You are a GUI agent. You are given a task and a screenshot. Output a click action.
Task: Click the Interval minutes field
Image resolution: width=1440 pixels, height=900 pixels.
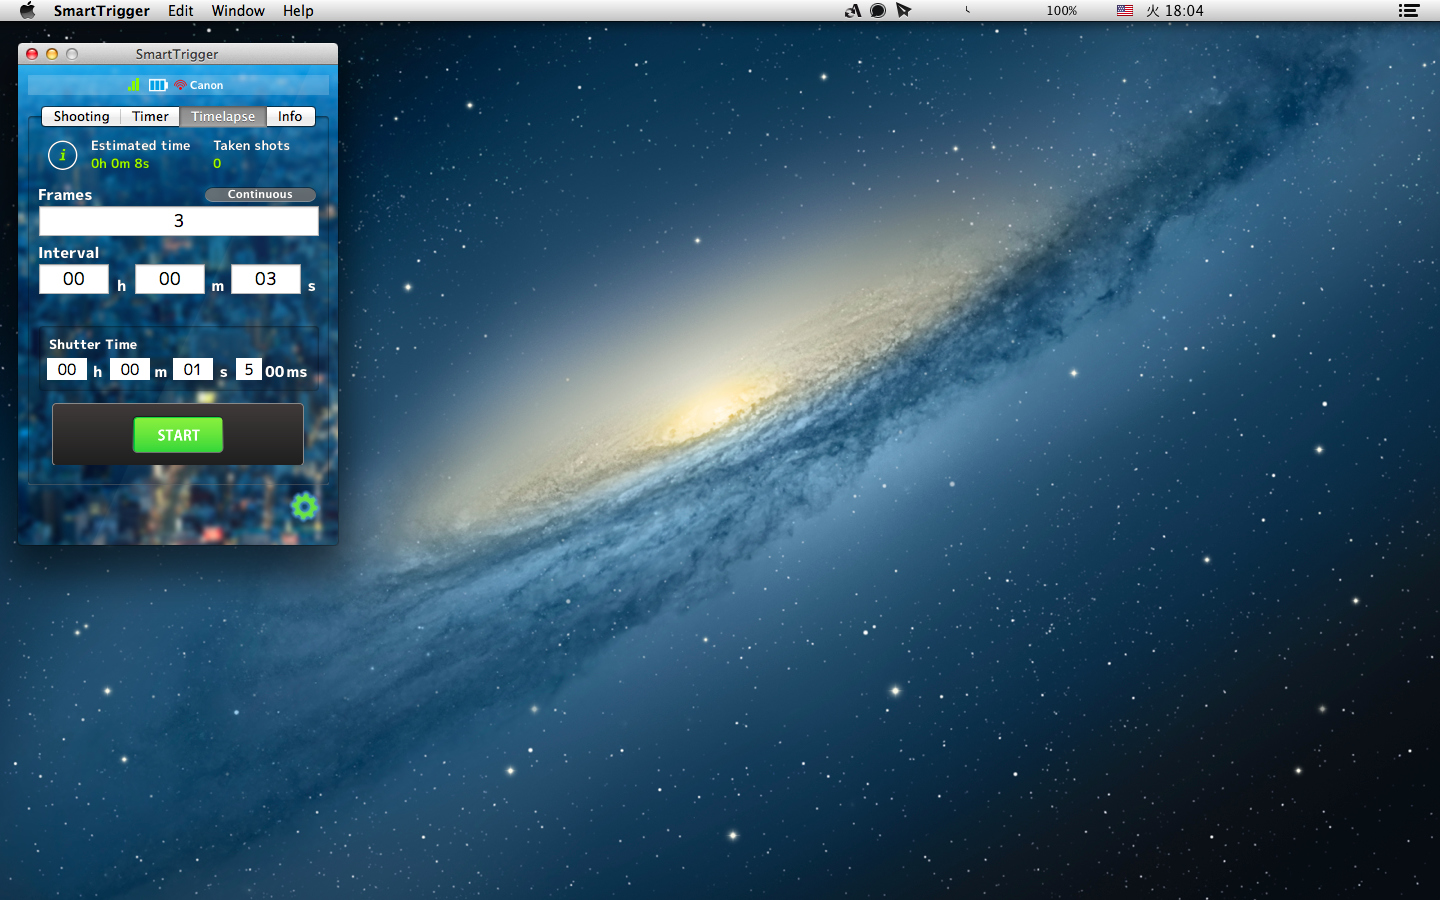pos(170,279)
